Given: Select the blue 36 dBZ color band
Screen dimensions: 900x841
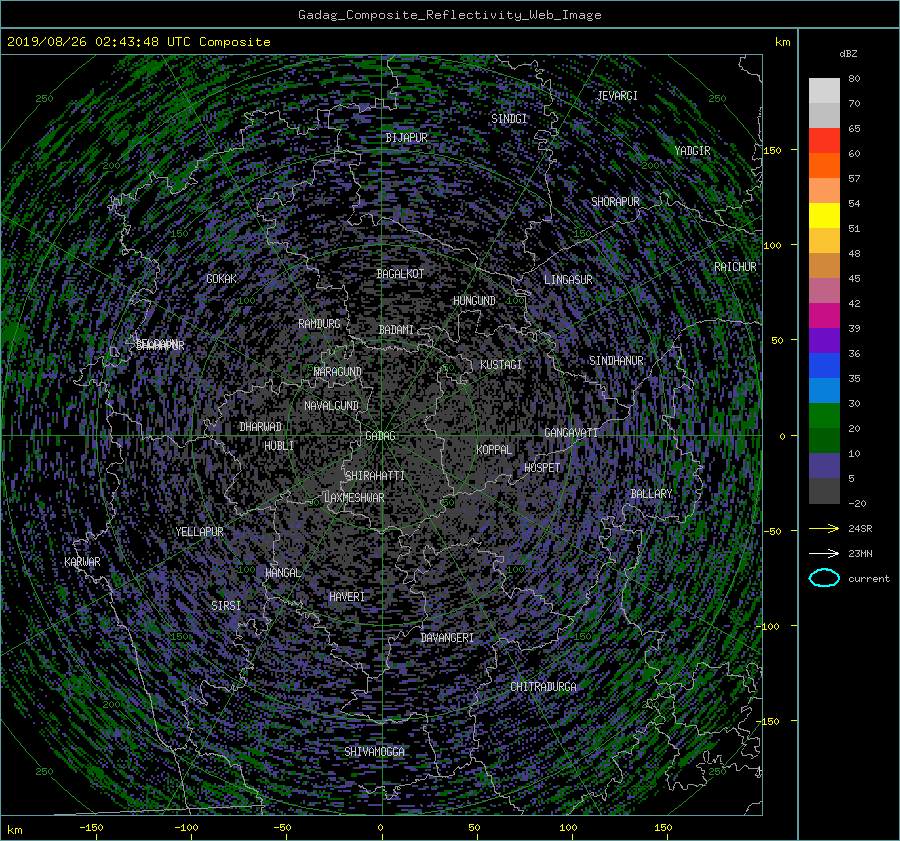Looking at the screenshot, I should tap(824, 365).
